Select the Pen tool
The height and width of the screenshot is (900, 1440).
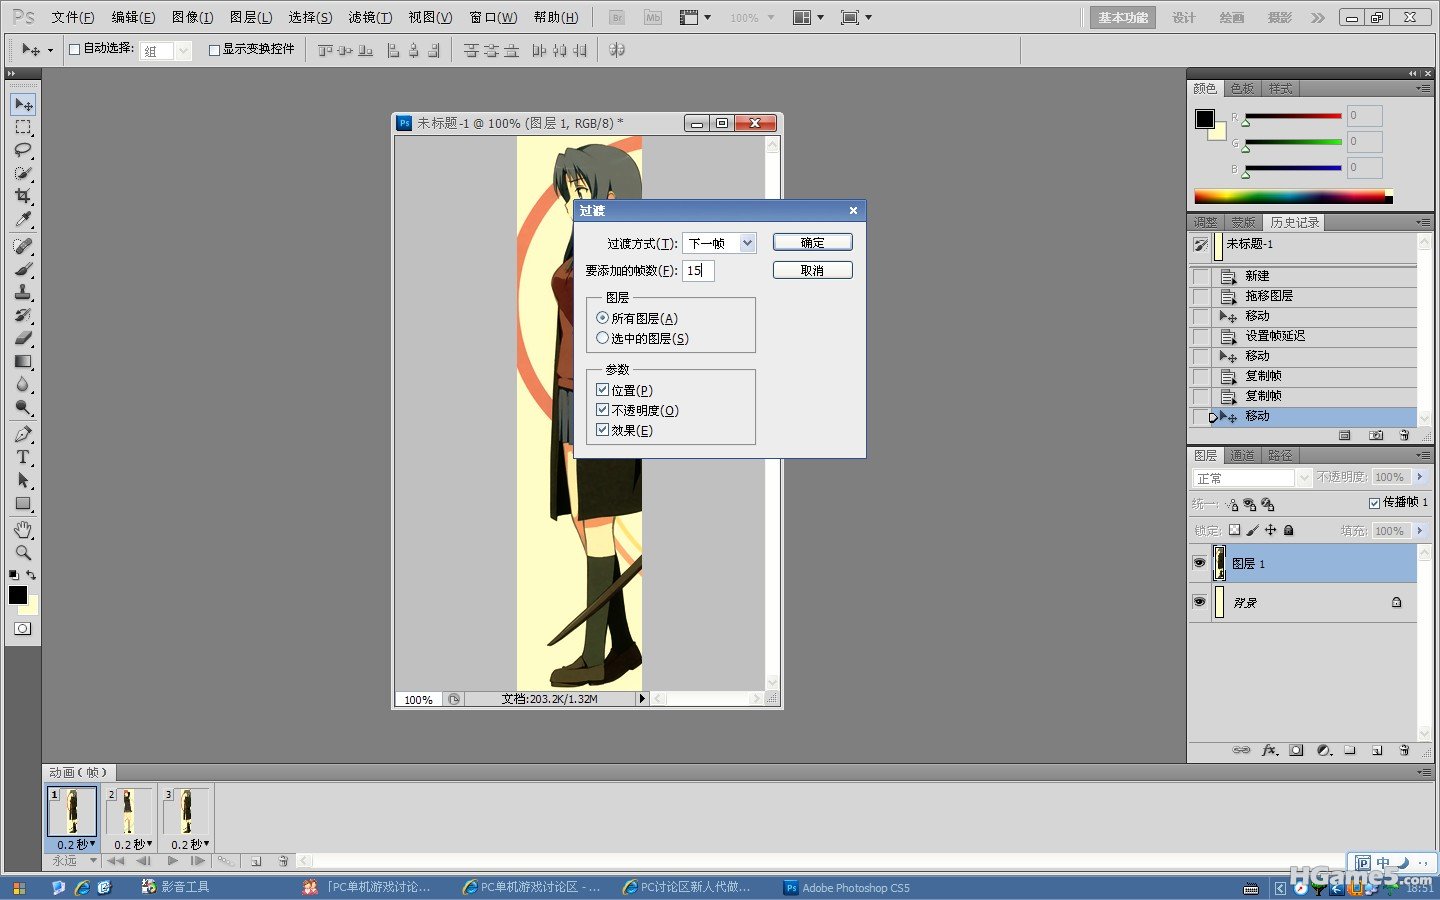pyautogui.click(x=23, y=435)
